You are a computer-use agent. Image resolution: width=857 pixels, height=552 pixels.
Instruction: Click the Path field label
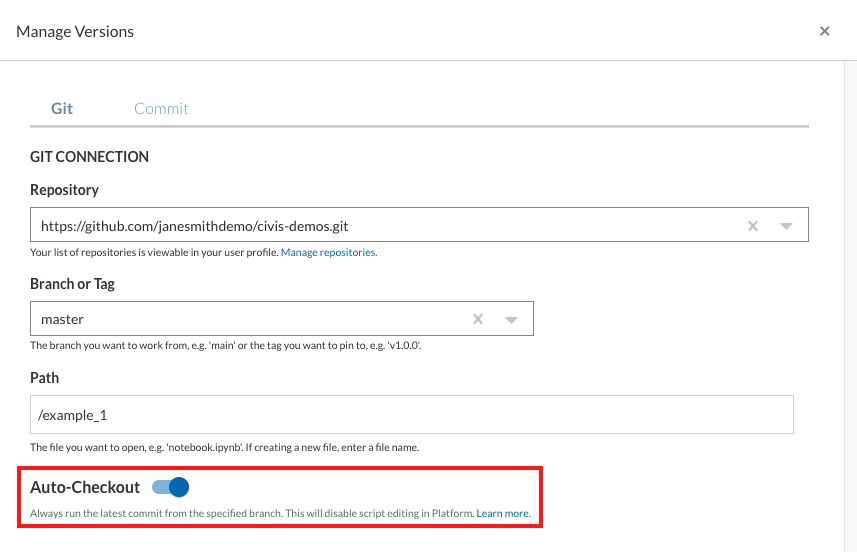44,378
